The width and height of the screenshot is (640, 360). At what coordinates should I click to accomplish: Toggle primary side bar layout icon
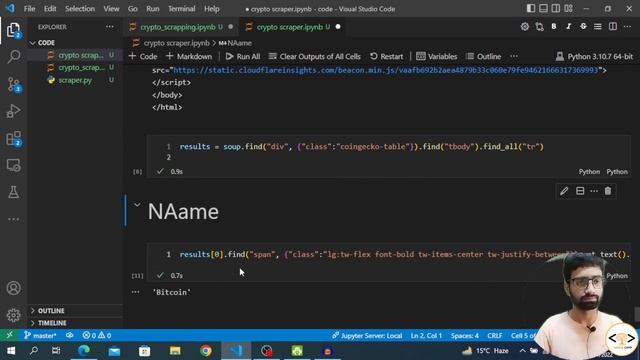pos(531,9)
